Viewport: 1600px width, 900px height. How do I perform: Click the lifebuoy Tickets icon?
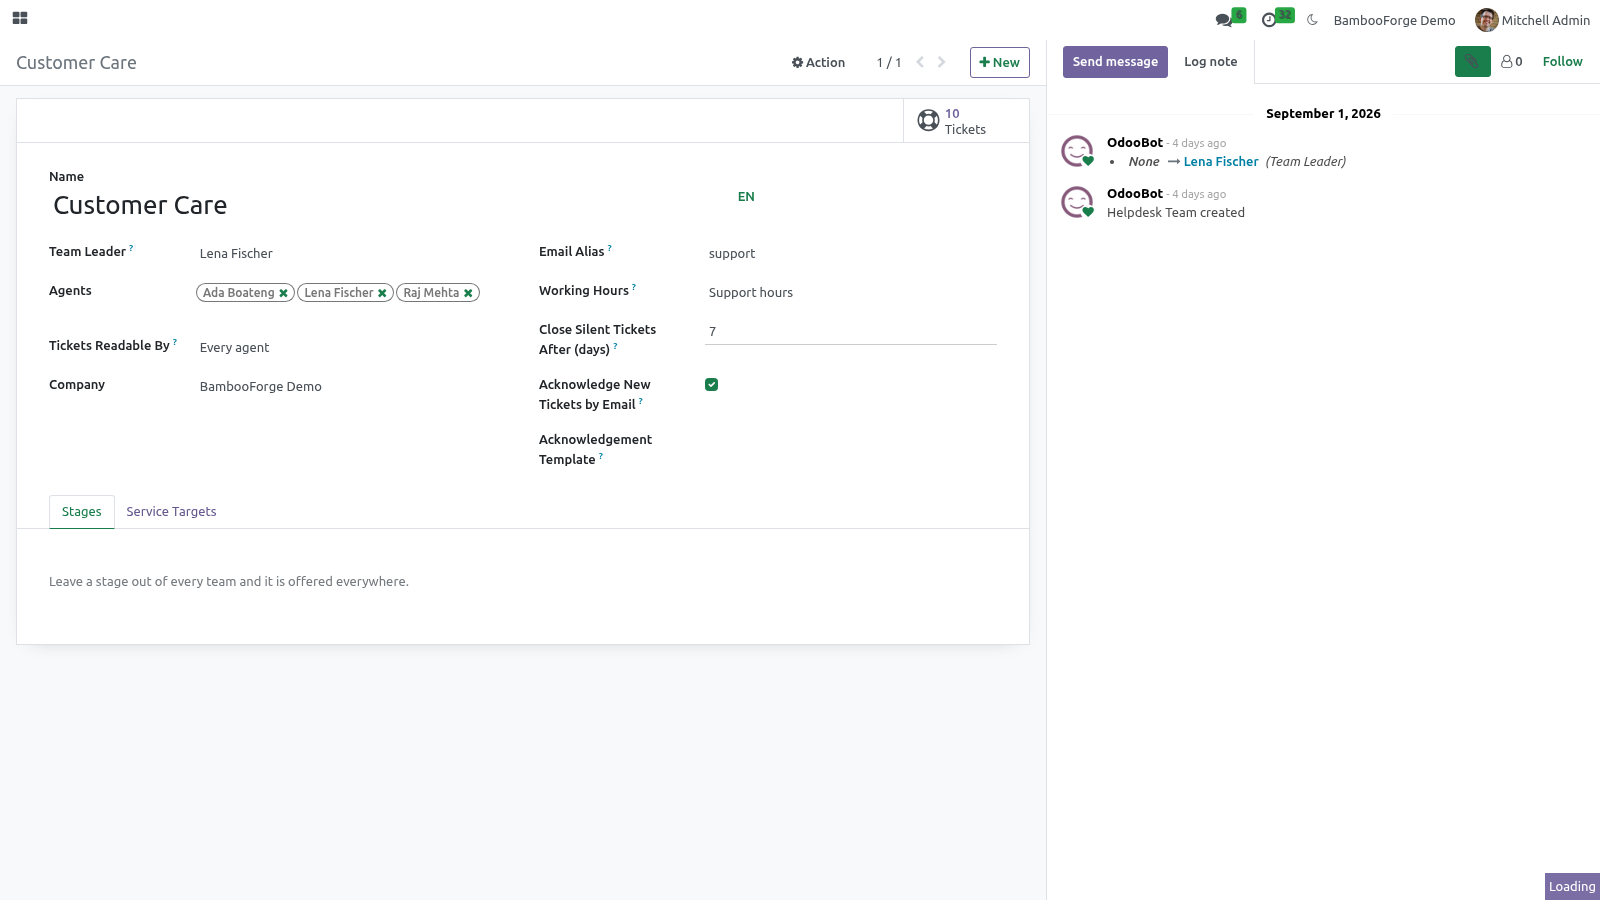tap(928, 121)
